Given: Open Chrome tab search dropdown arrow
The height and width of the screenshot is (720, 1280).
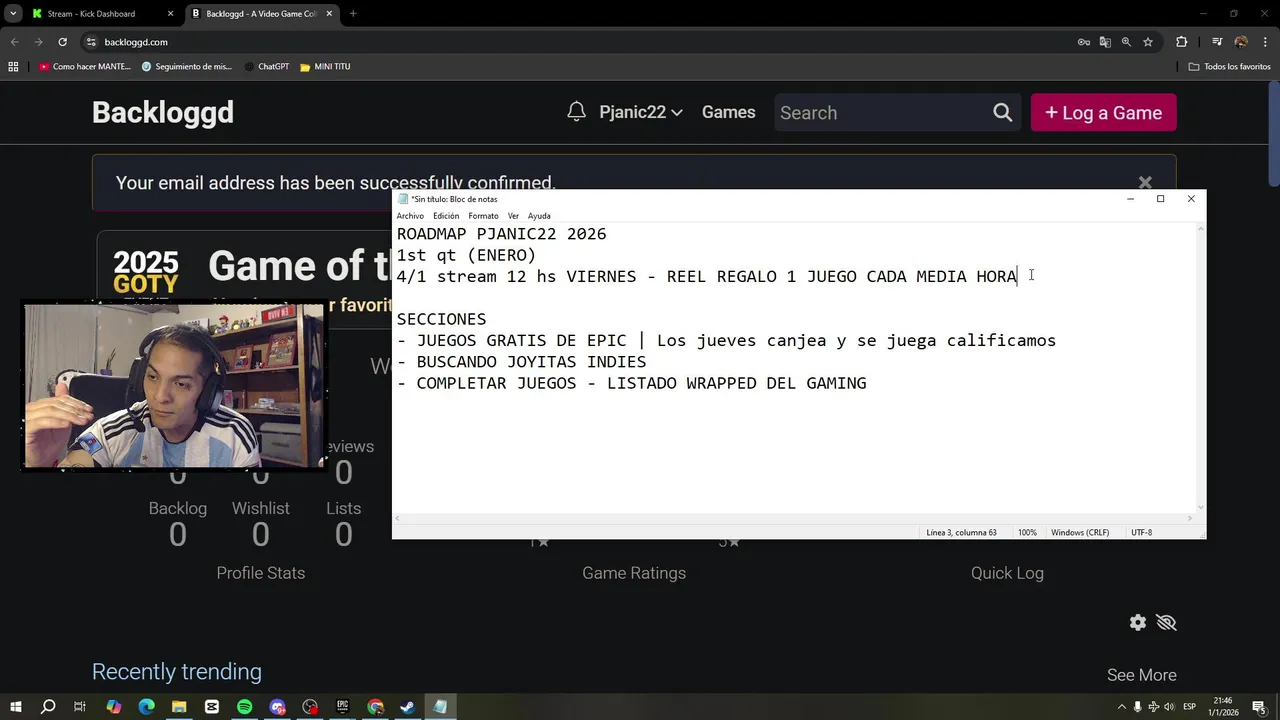Looking at the screenshot, I should coord(13,14).
